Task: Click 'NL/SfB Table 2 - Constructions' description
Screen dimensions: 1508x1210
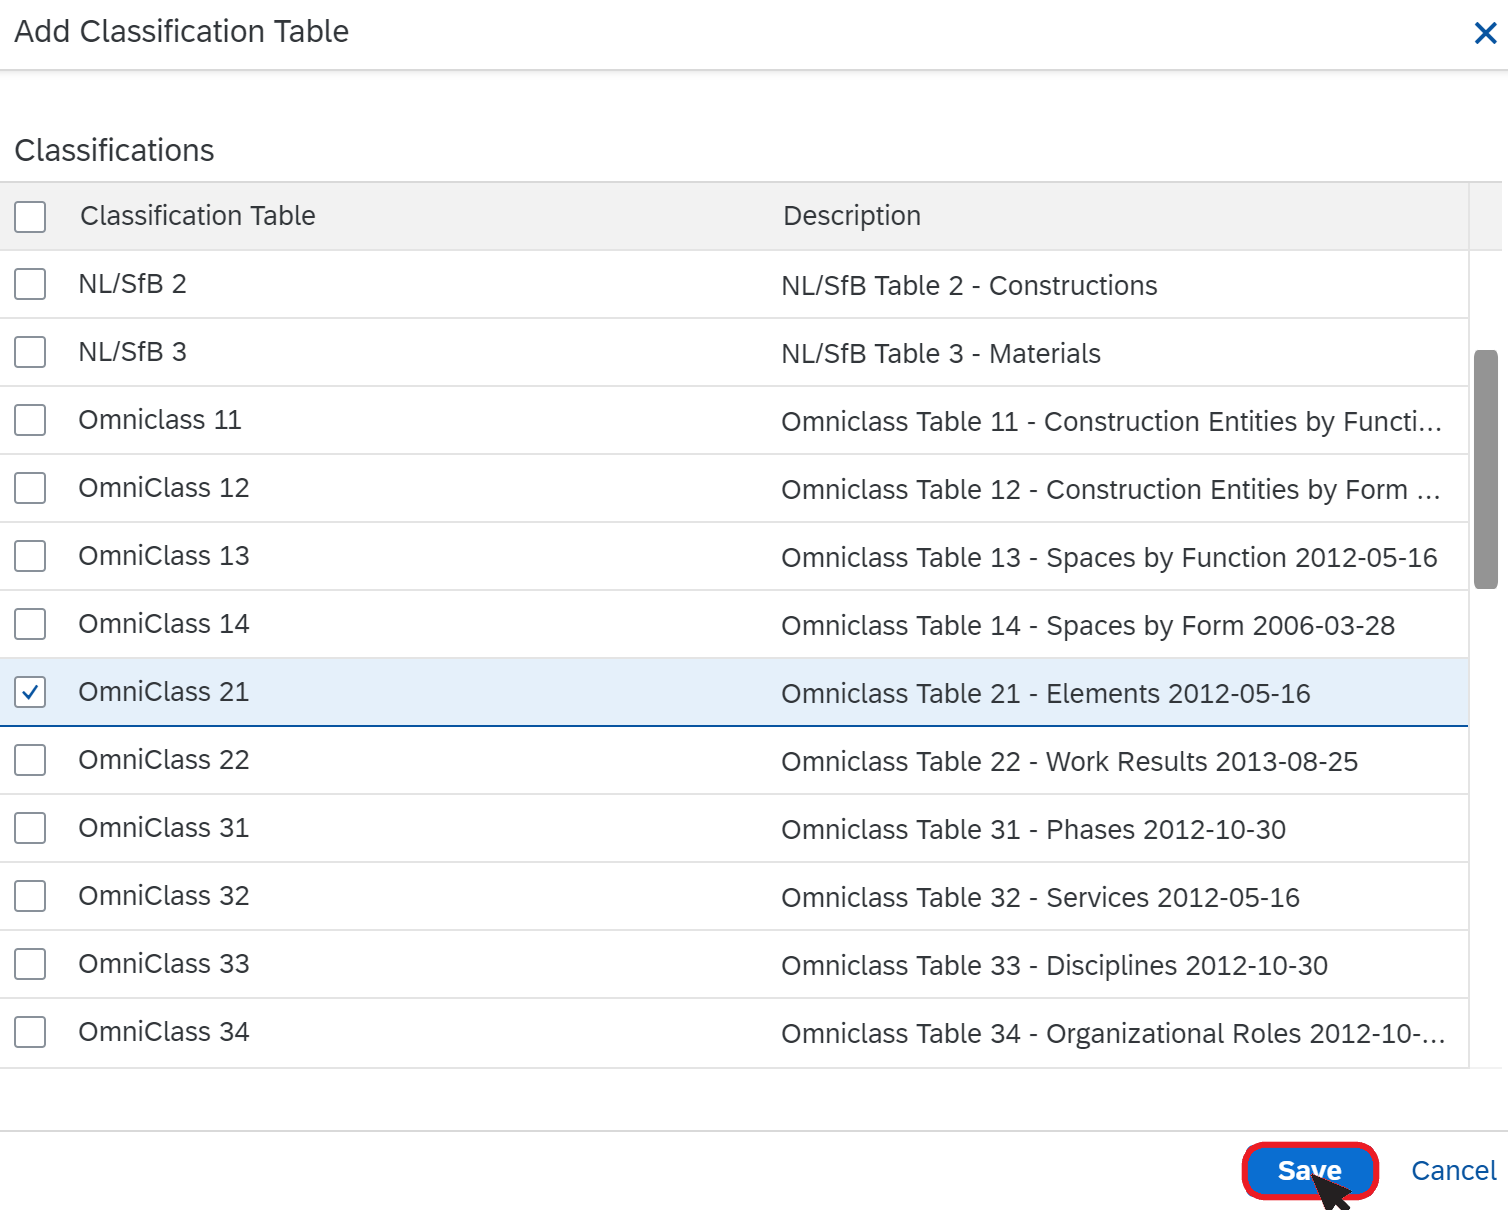Action: (x=969, y=286)
